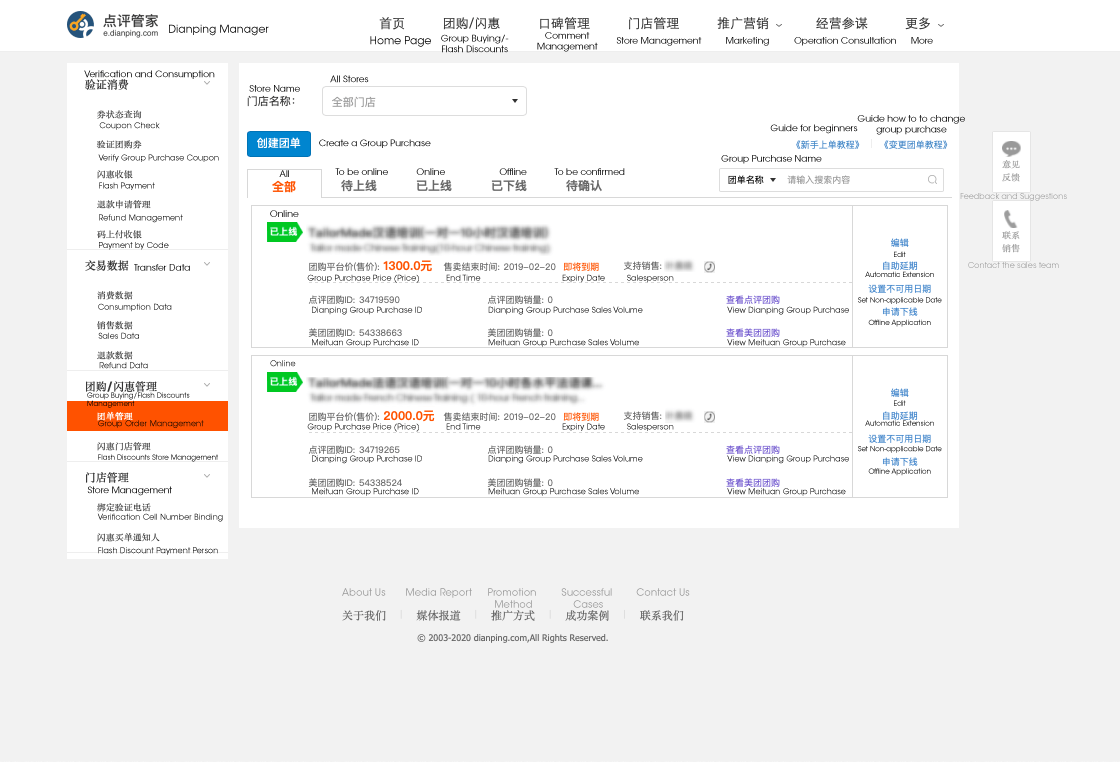Click into the group purchase search field
The height and width of the screenshot is (762, 1120).
click(853, 180)
